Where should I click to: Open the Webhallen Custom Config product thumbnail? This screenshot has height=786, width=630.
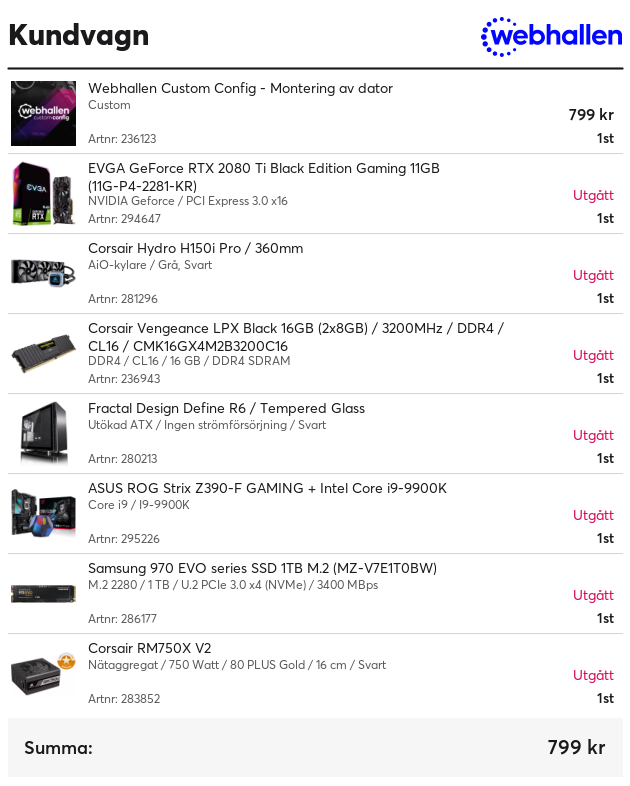pyautogui.click(x=44, y=113)
